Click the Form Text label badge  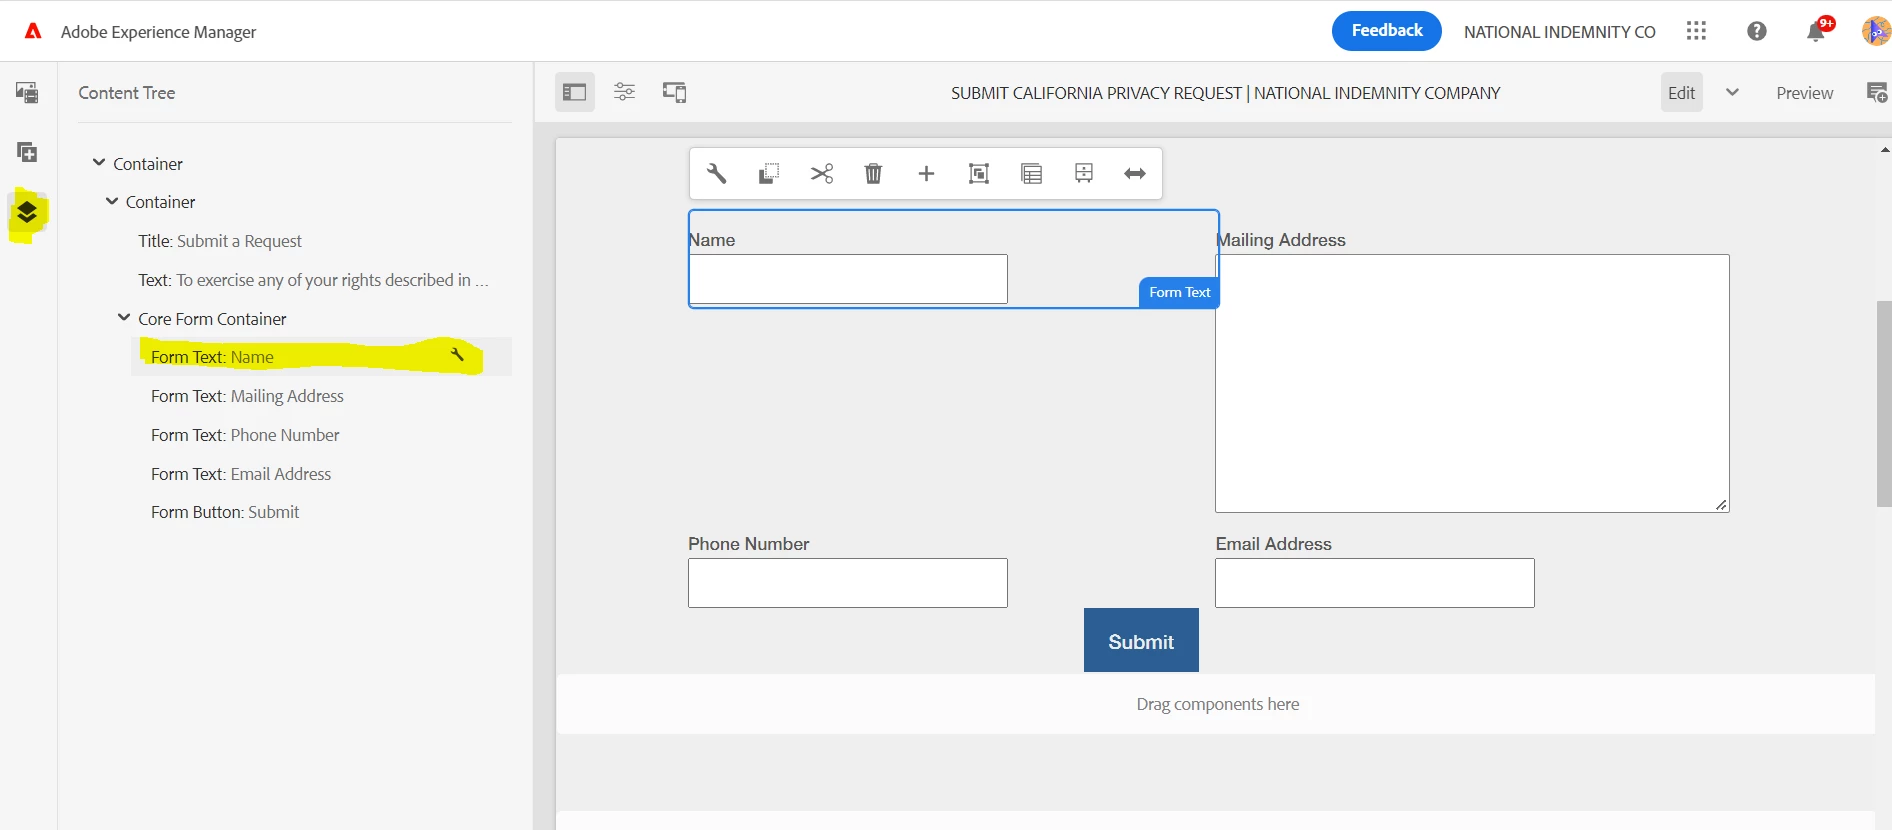tap(1179, 292)
